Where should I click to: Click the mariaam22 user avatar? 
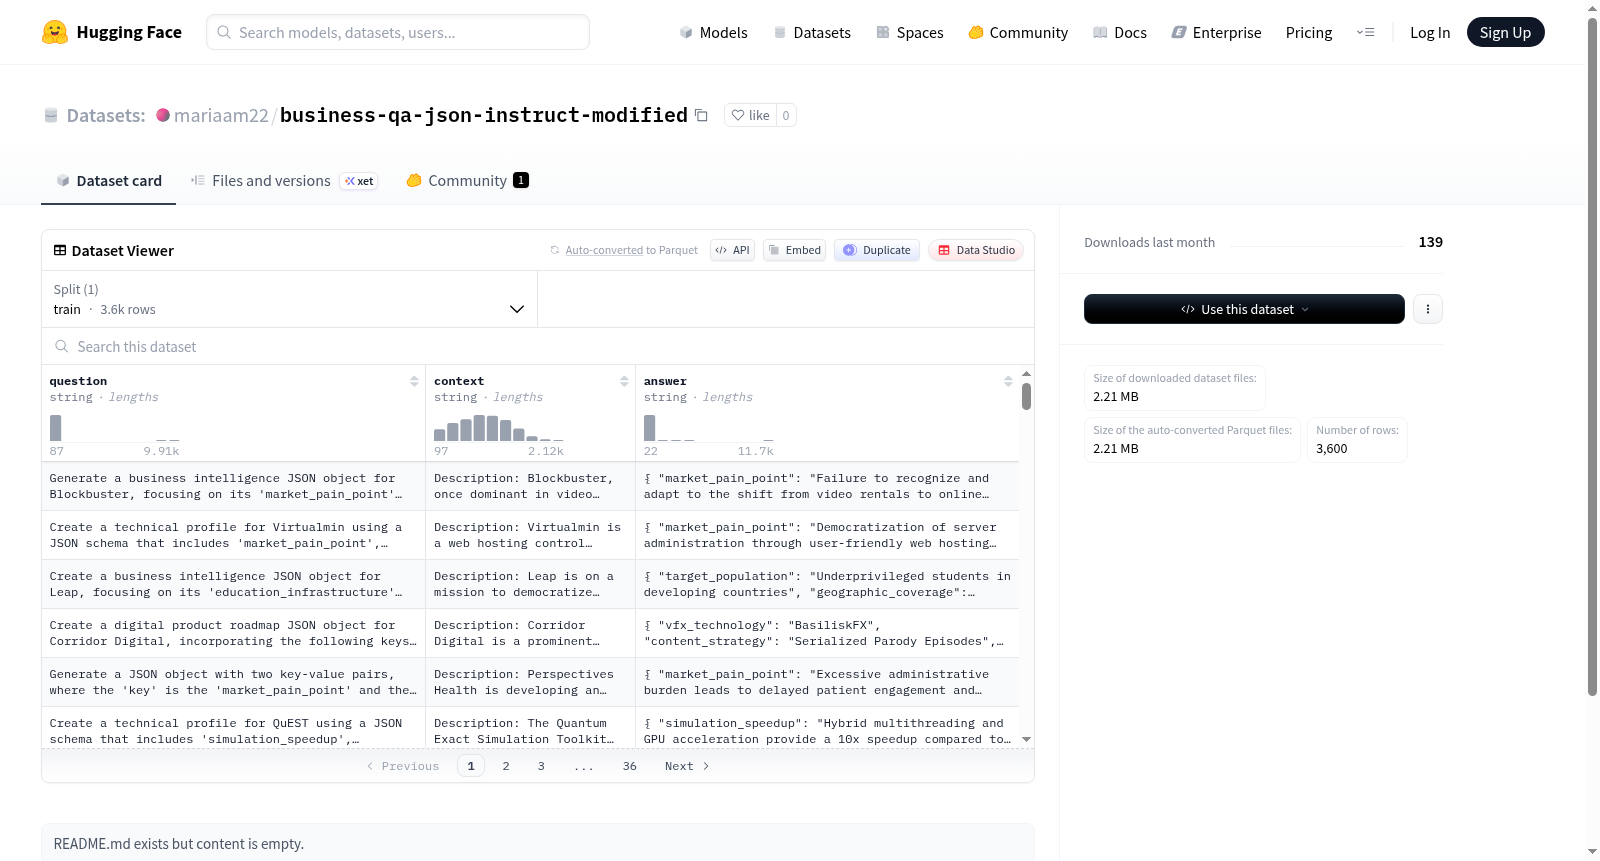pos(163,115)
